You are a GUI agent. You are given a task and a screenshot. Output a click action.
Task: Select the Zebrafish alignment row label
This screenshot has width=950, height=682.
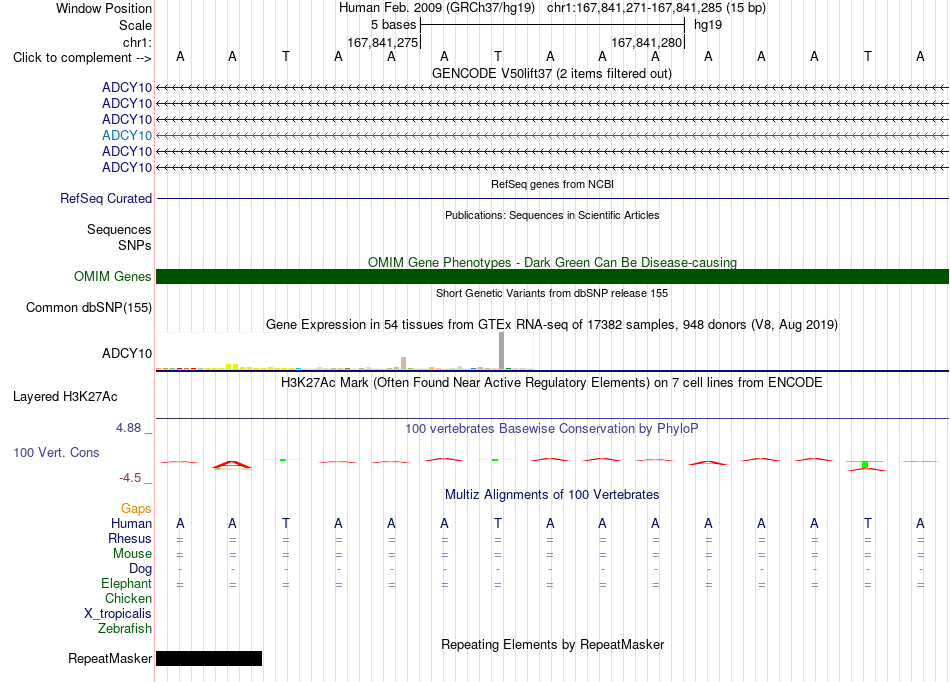coord(125,629)
